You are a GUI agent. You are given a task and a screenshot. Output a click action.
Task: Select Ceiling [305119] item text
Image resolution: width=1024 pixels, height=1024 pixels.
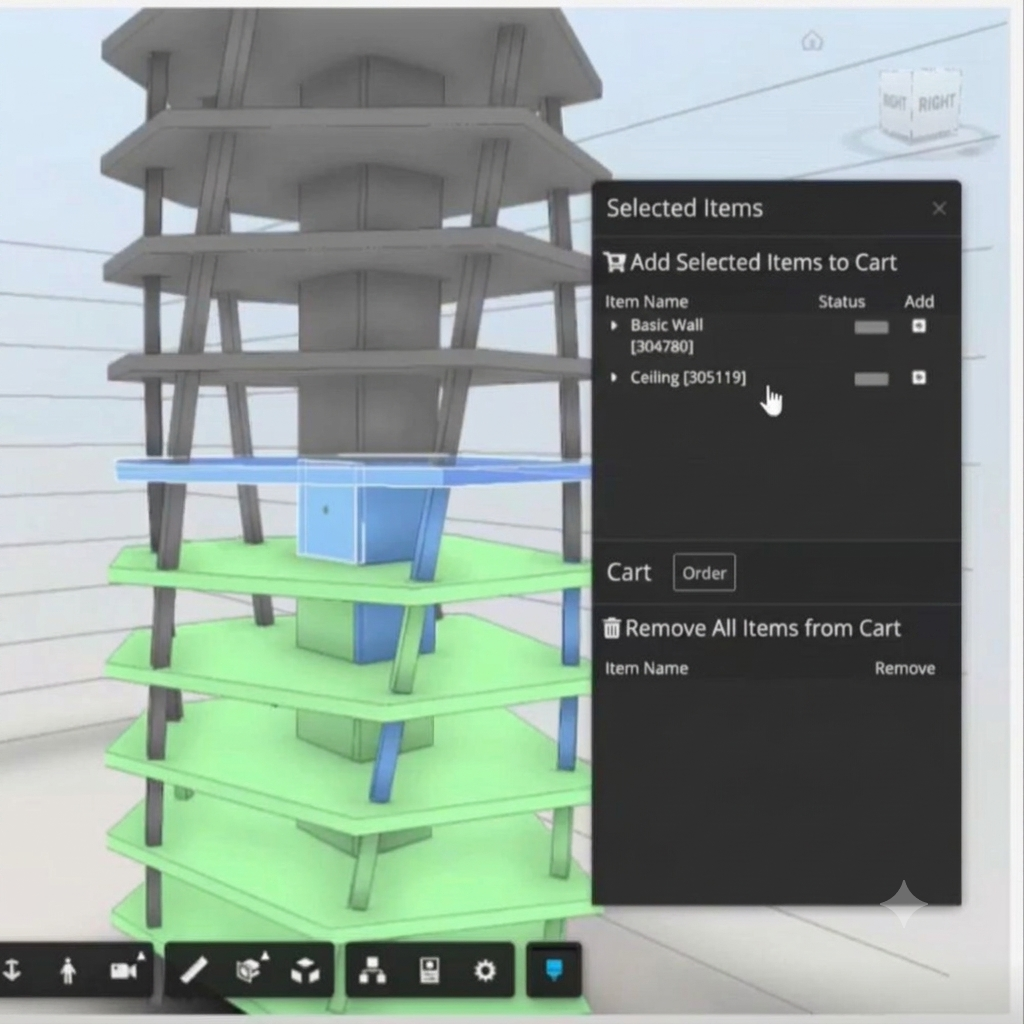coord(688,377)
